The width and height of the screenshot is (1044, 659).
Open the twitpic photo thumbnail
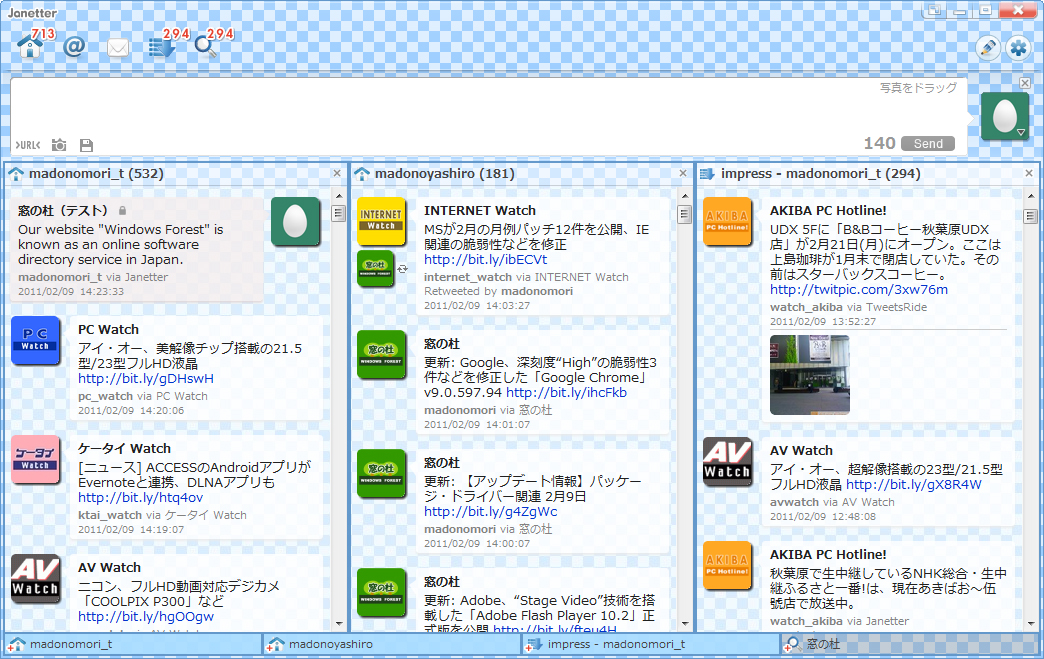pyautogui.click(x=810, y=375)
